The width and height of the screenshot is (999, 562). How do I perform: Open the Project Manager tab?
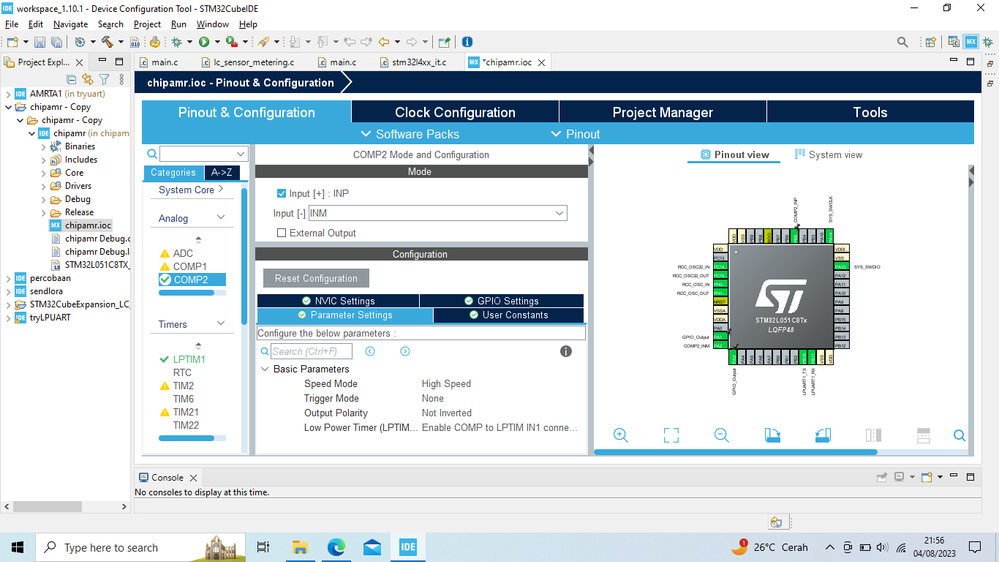[x=662, y=112]
